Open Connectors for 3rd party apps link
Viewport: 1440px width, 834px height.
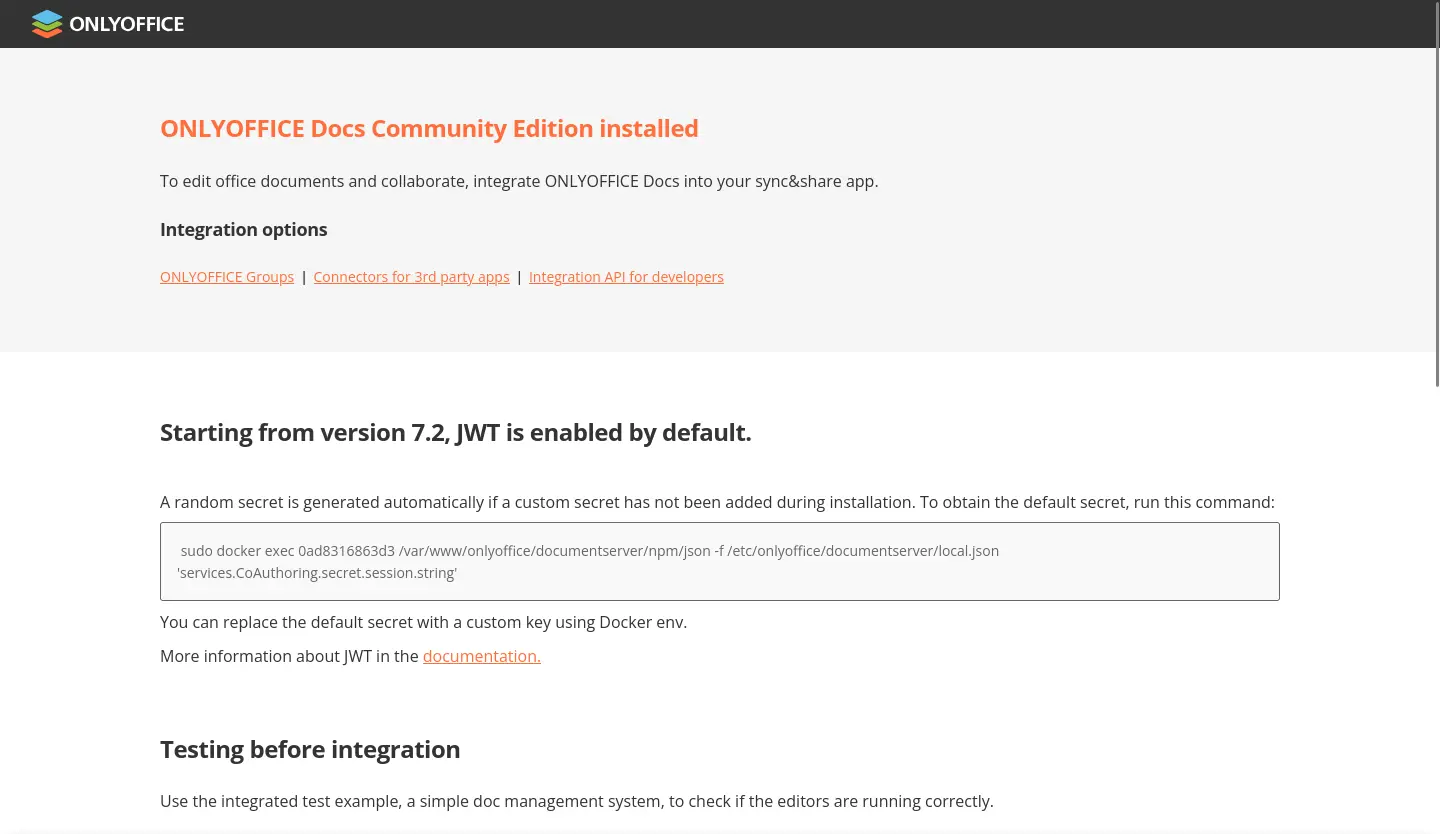tap(411, 277)
